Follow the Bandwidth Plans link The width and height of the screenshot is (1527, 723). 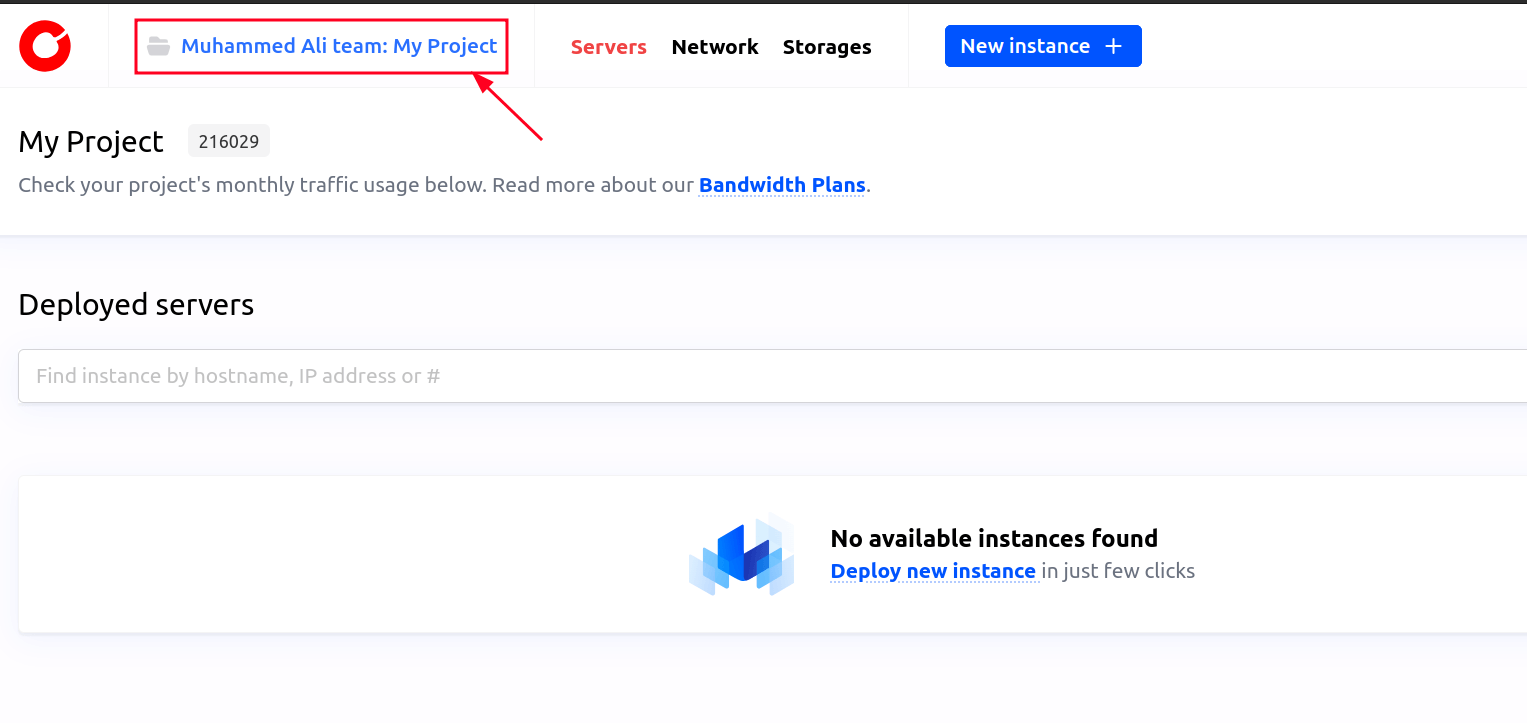pyautogui.click(x=781, y=185)
